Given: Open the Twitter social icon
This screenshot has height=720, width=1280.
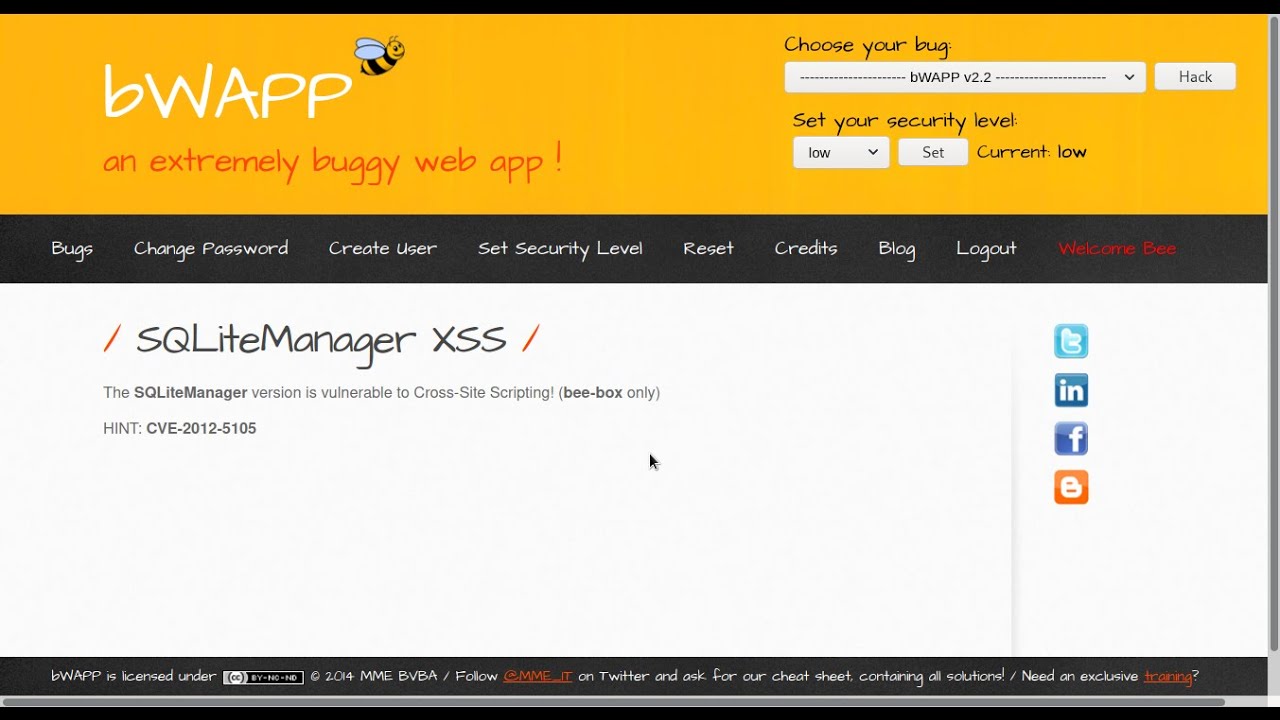Looking at the screenshot, I should [x=1071, y=341].
